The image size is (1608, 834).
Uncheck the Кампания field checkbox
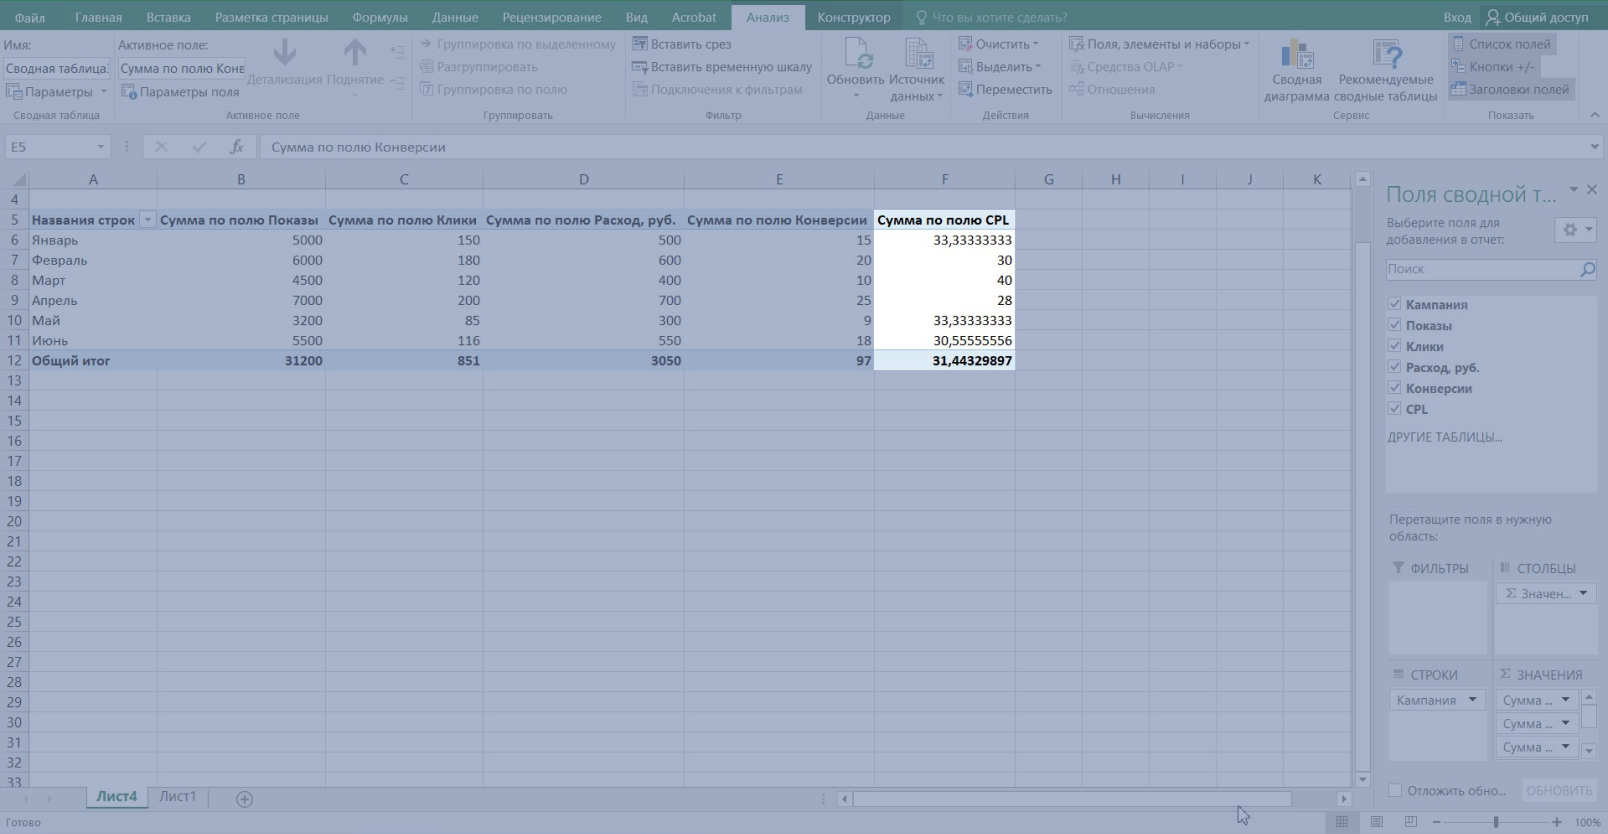pos(1395,304)
